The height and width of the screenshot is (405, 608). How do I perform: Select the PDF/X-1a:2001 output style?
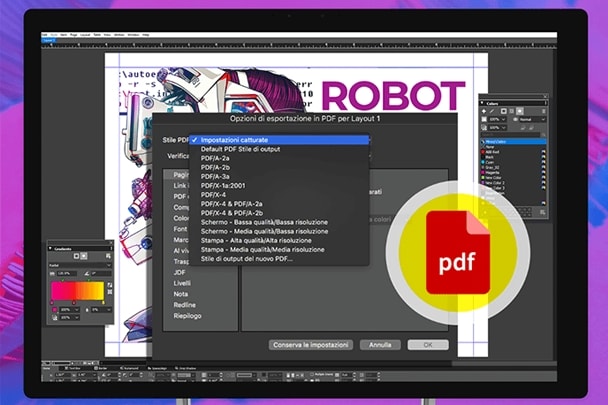(280, 185)
